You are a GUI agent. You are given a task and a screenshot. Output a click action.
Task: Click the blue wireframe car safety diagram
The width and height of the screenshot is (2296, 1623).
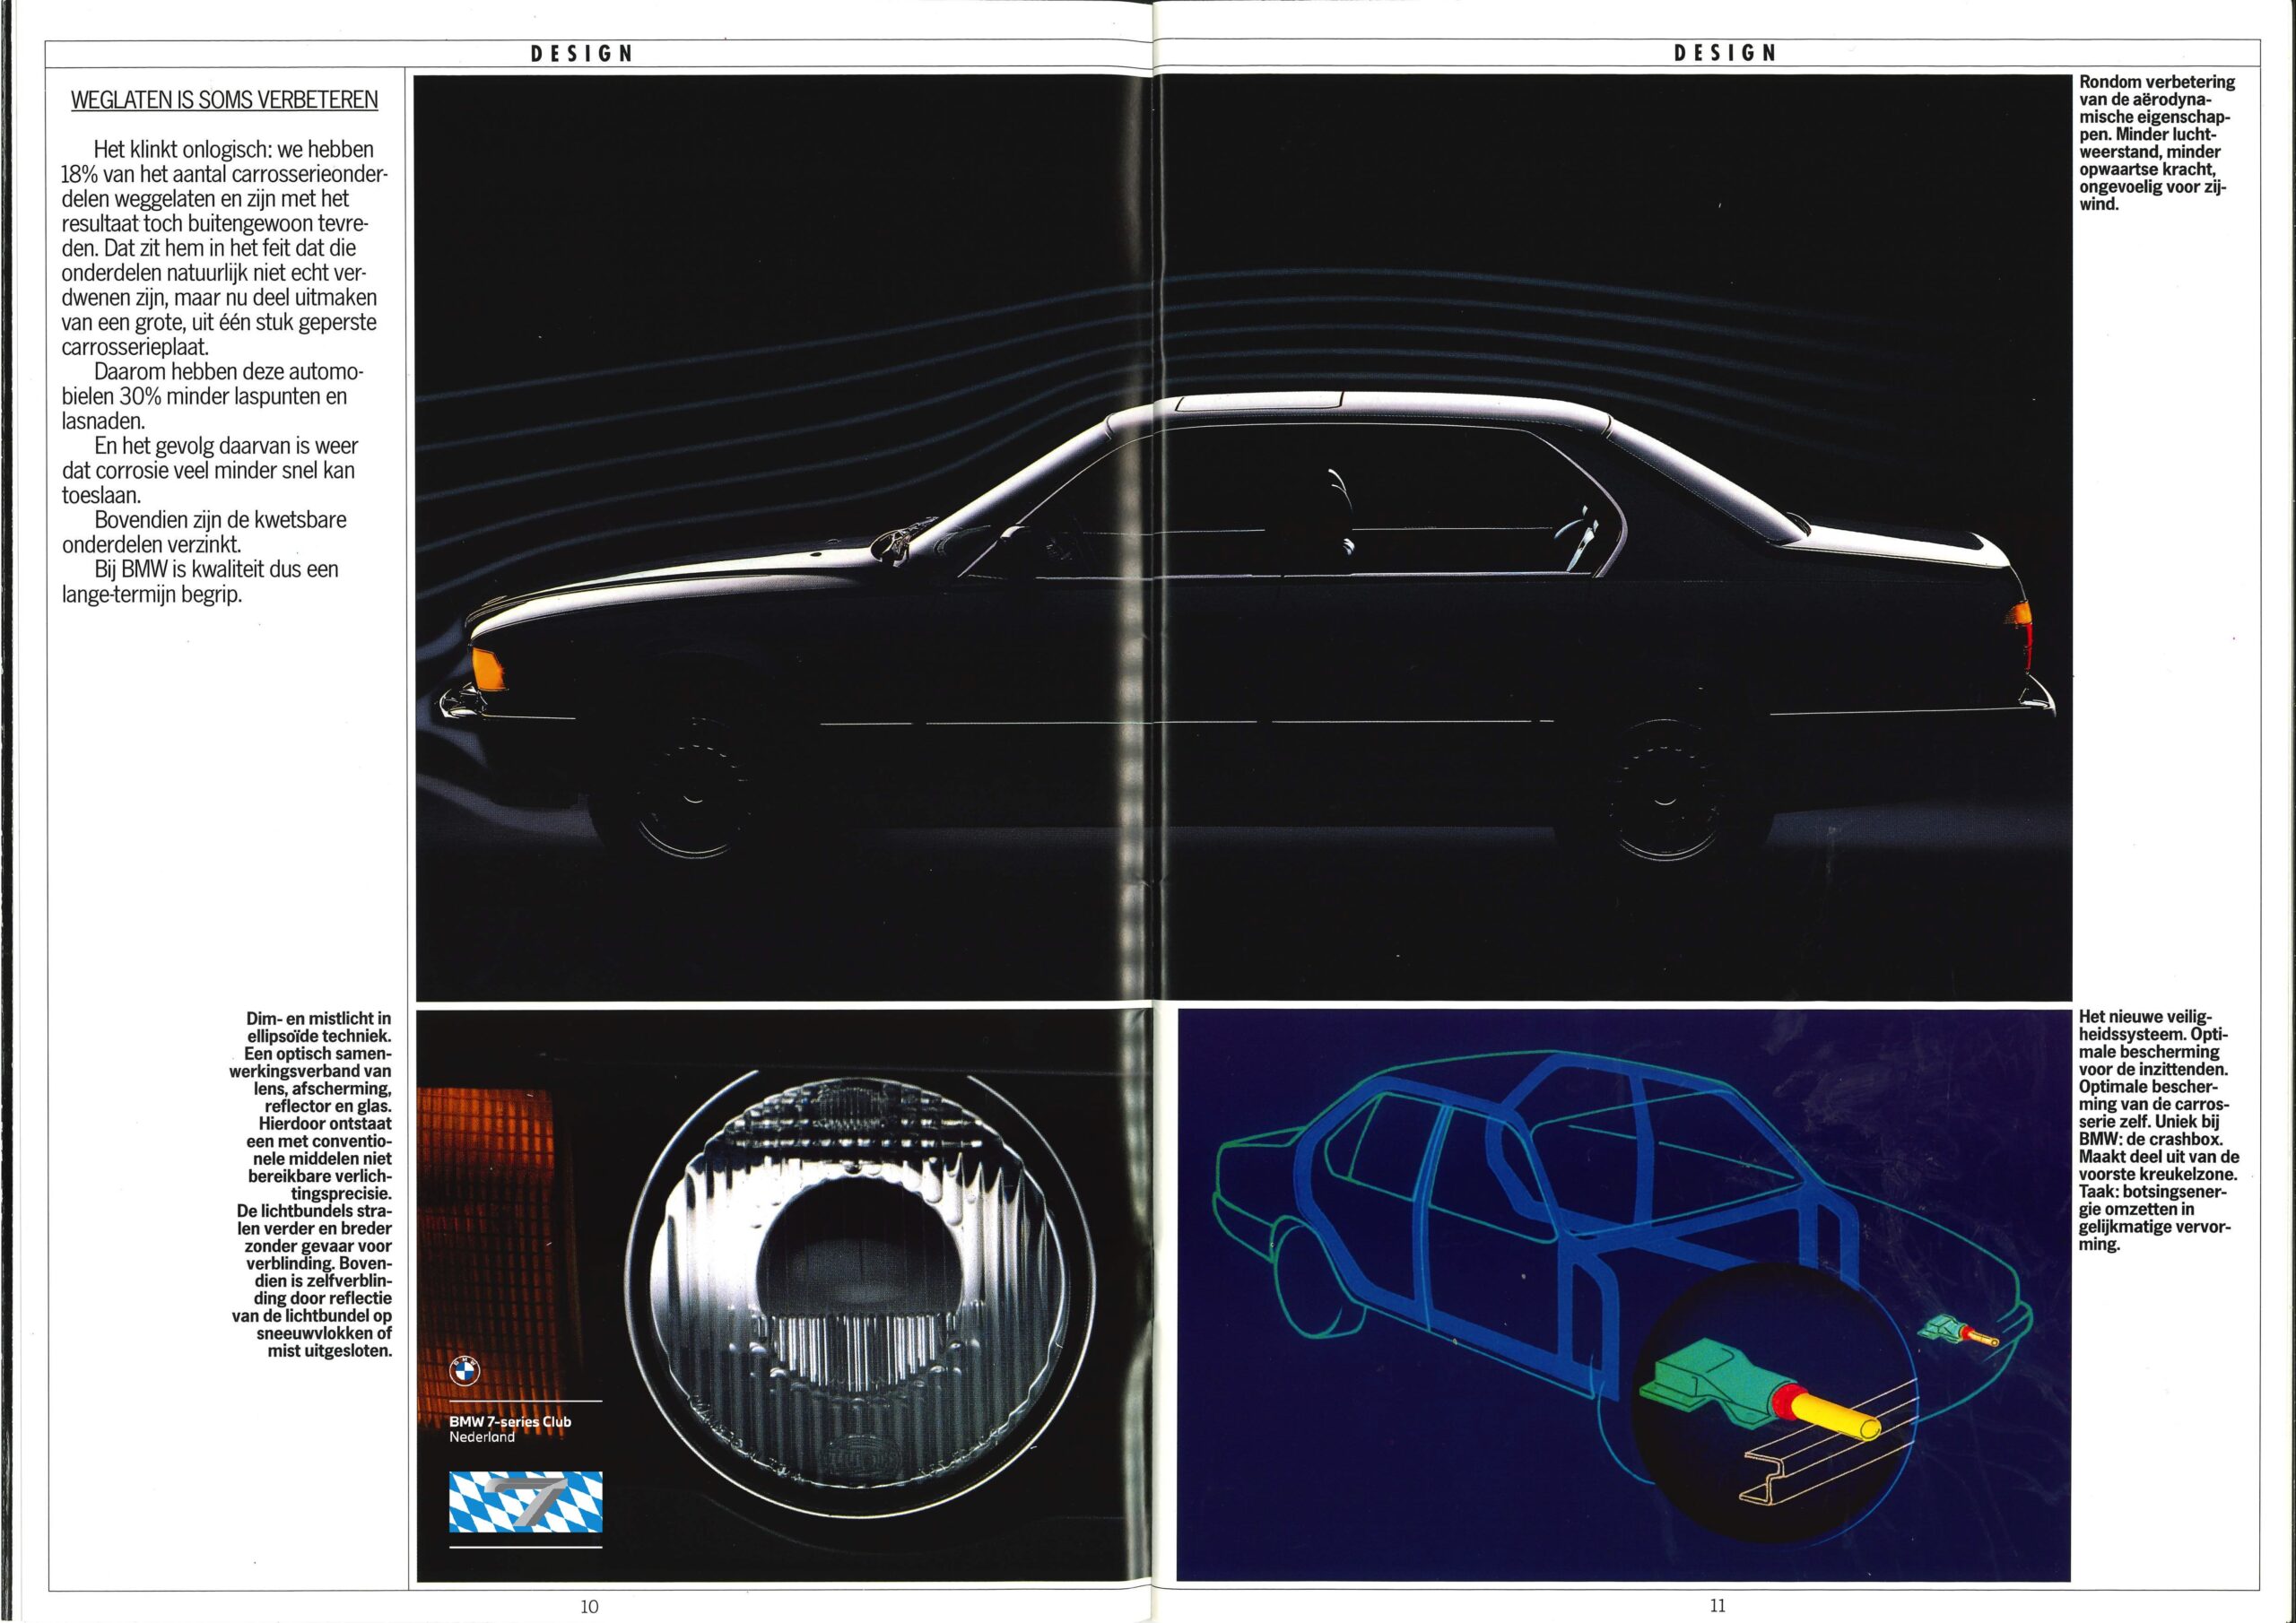[x=1625, y=1296]
